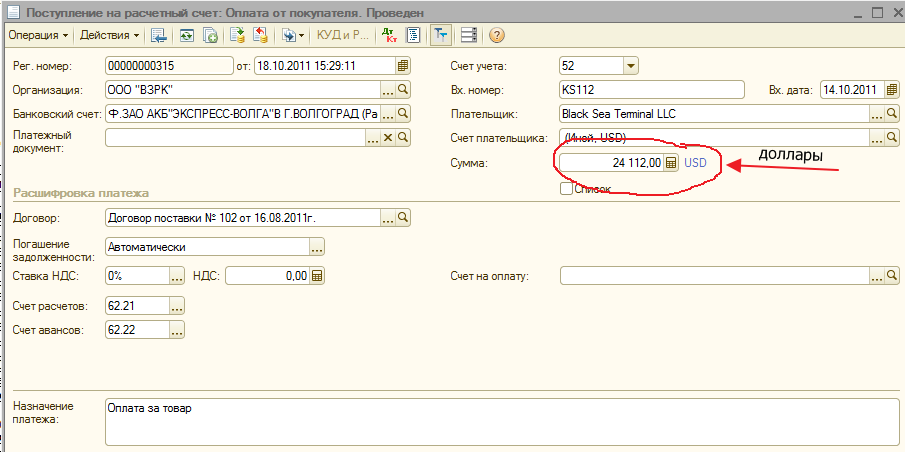
Task: Click the toolbar refresh icon
Action: 186,35
